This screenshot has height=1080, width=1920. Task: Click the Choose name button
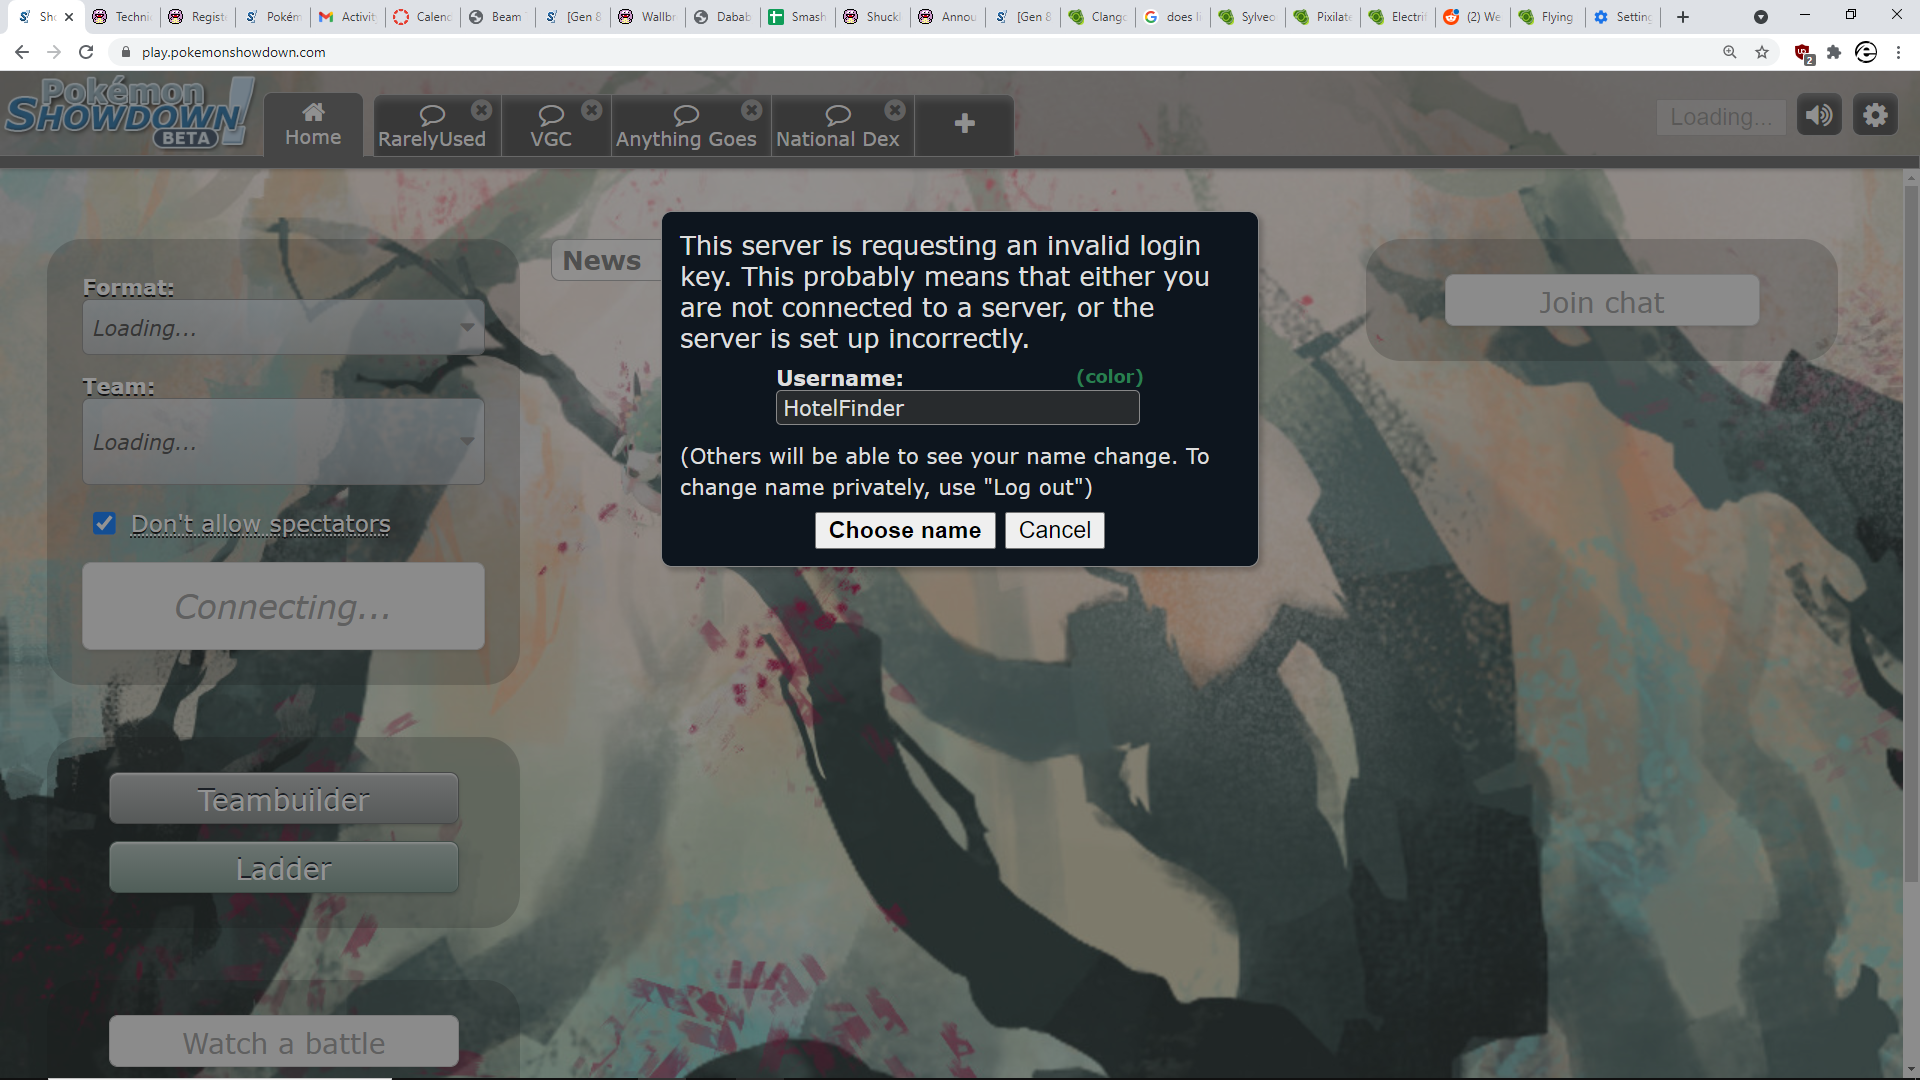pyautogui.click(x=905, y=529)
